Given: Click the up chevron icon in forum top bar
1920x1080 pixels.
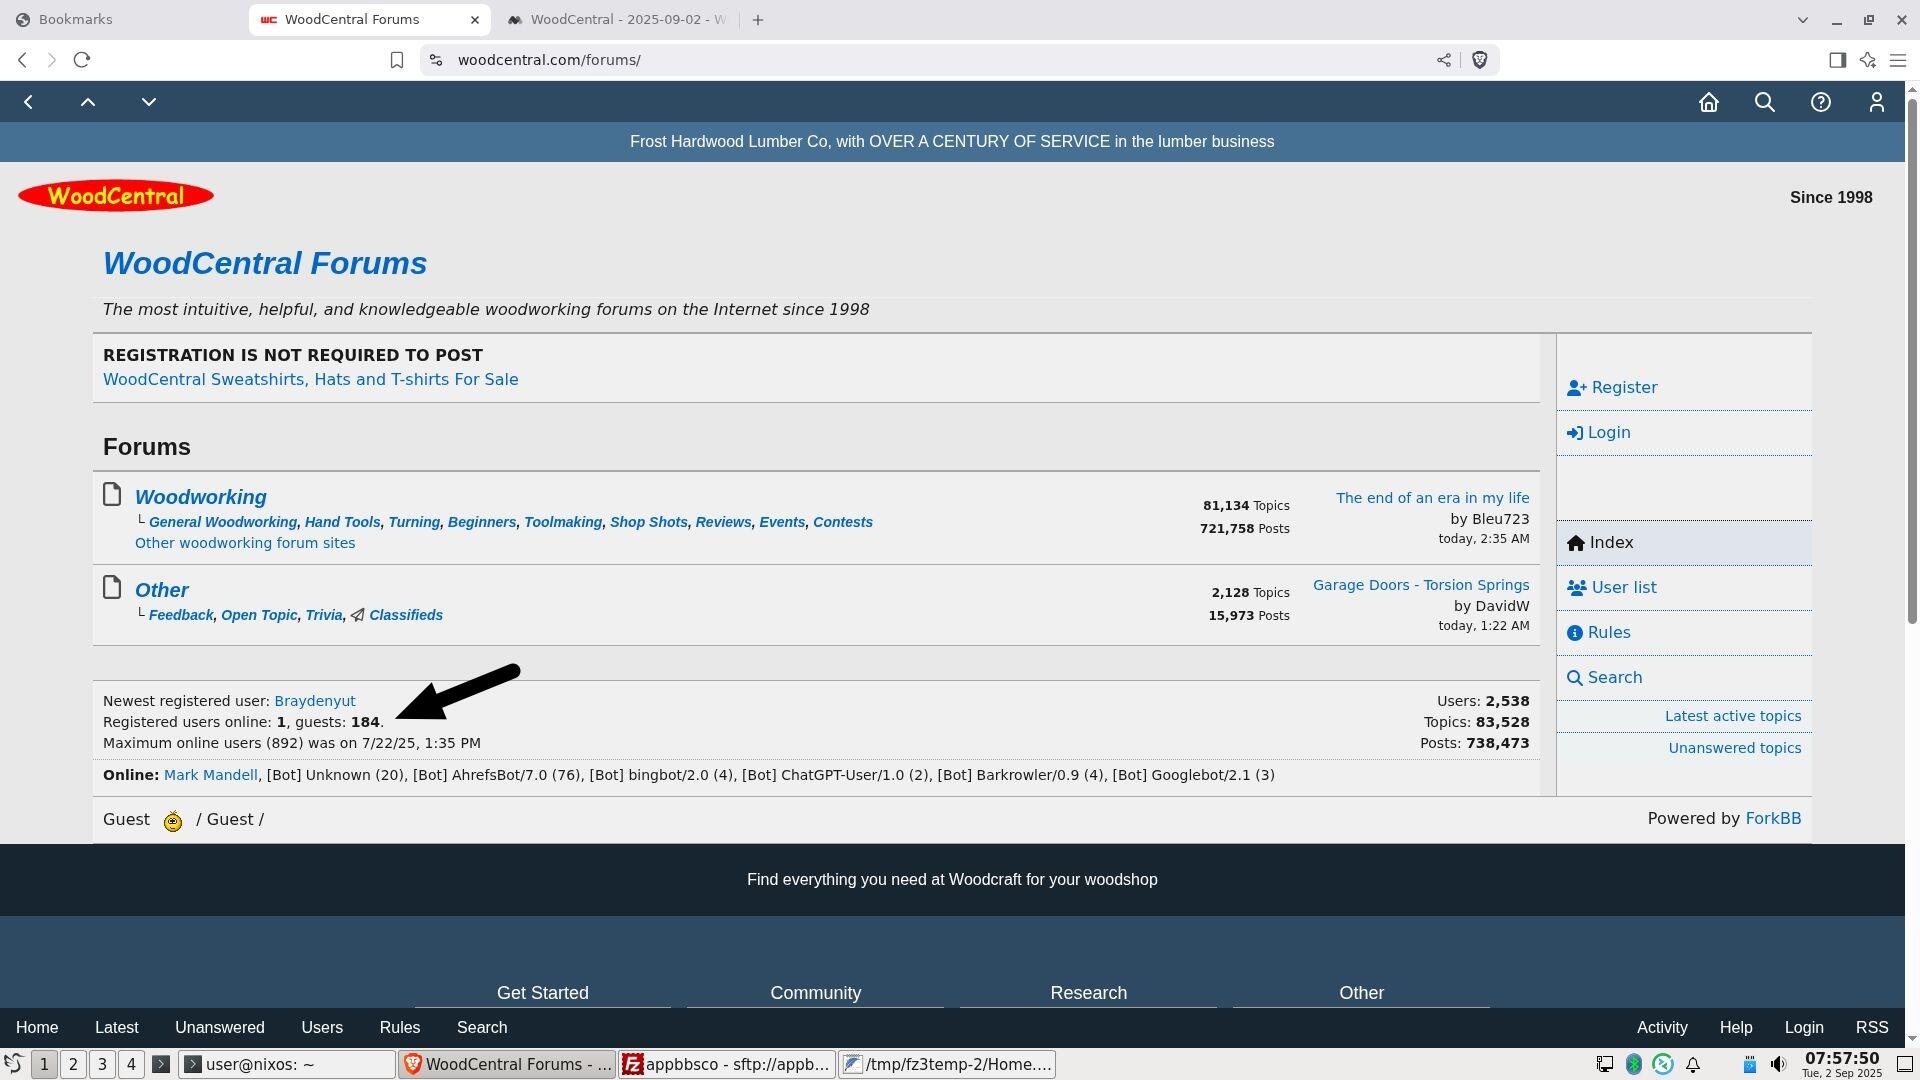Looking at the screenshot, I should [x=88, y=102].
